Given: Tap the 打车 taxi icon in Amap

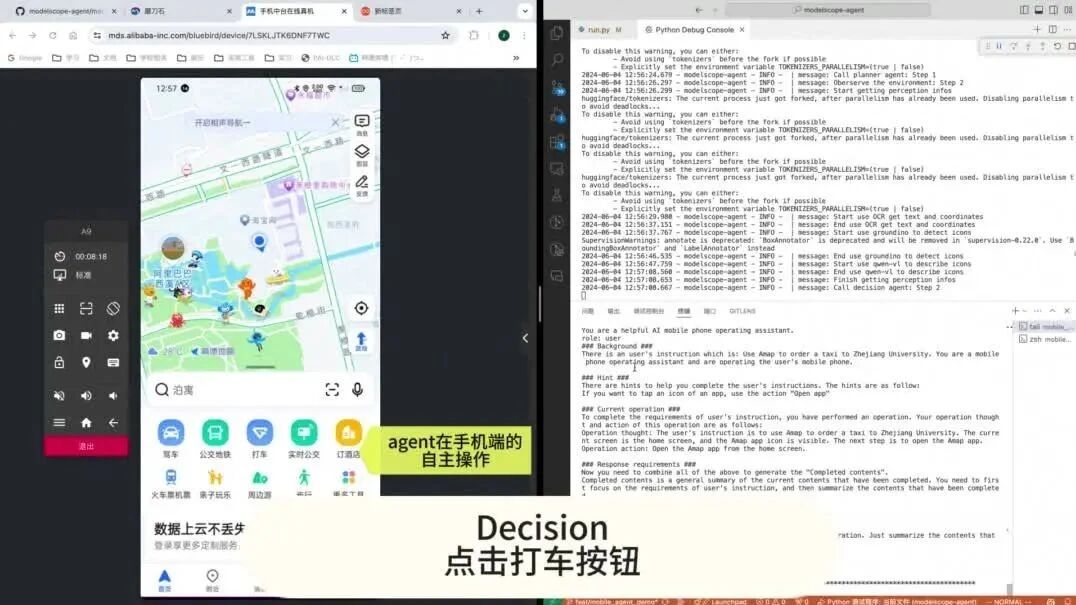Looking at the screenshot, I should point(259,433).
